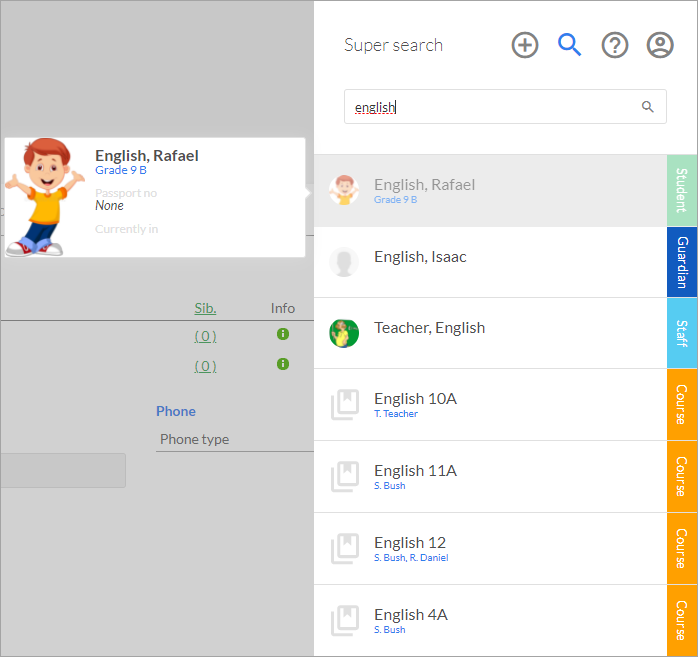698x657 pixels.
Task: Click the Passport no label
Action: (126, 193)
